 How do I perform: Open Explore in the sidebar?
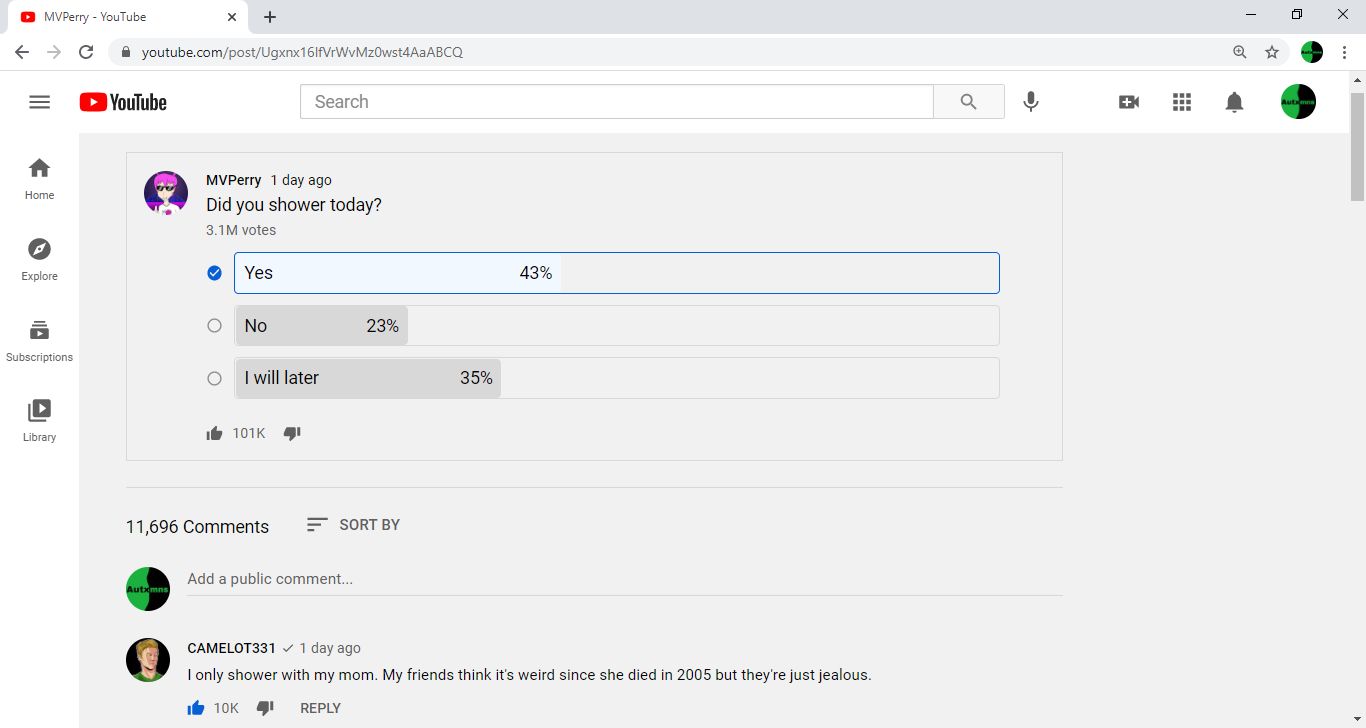[39, 259]
